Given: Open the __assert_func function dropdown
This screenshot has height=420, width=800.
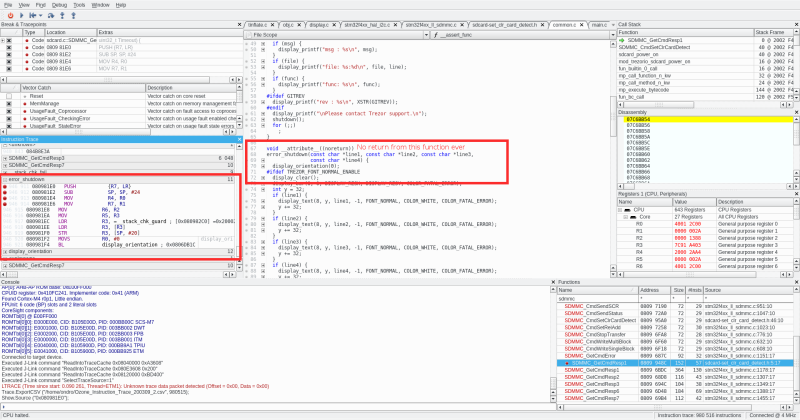Looking at the screenshot, I should tap(613, 35).
